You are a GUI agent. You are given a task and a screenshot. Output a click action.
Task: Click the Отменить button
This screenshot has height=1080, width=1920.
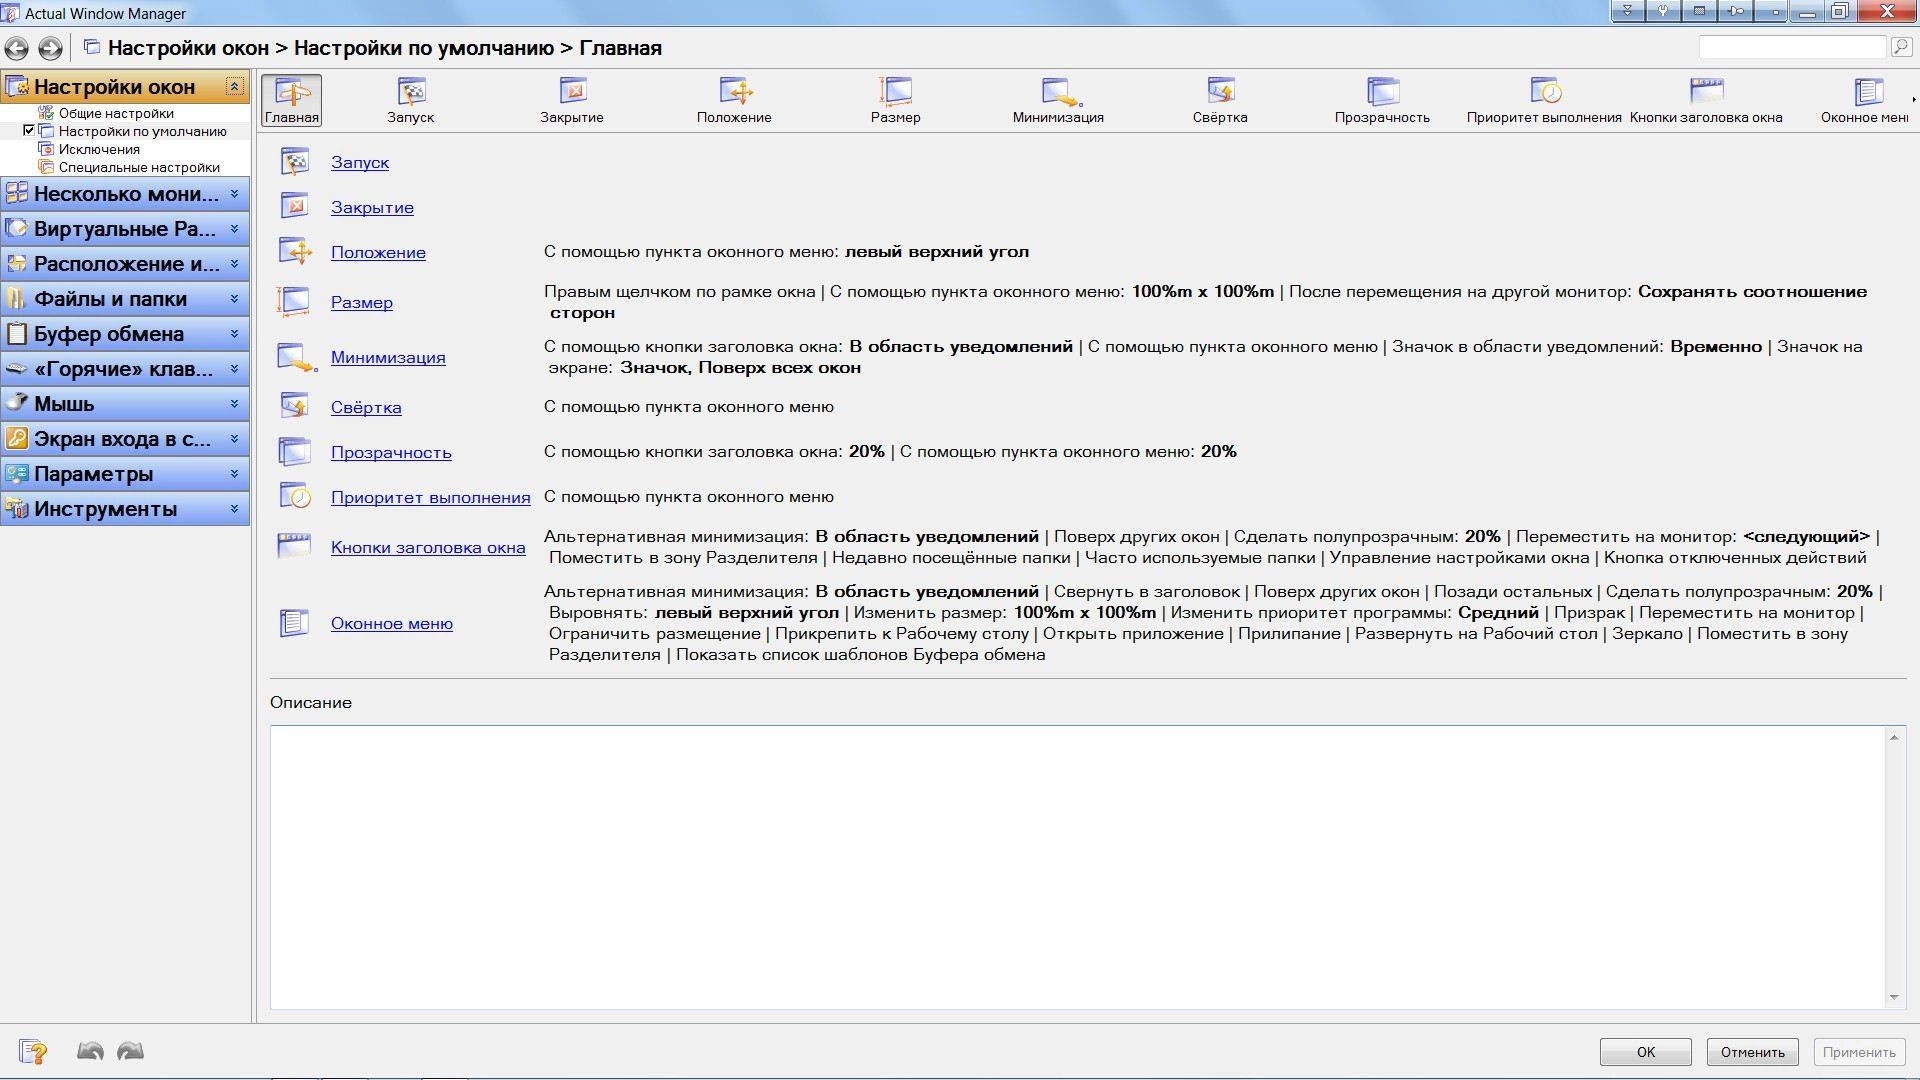pyautogui.click(x=1753, y=1052)
